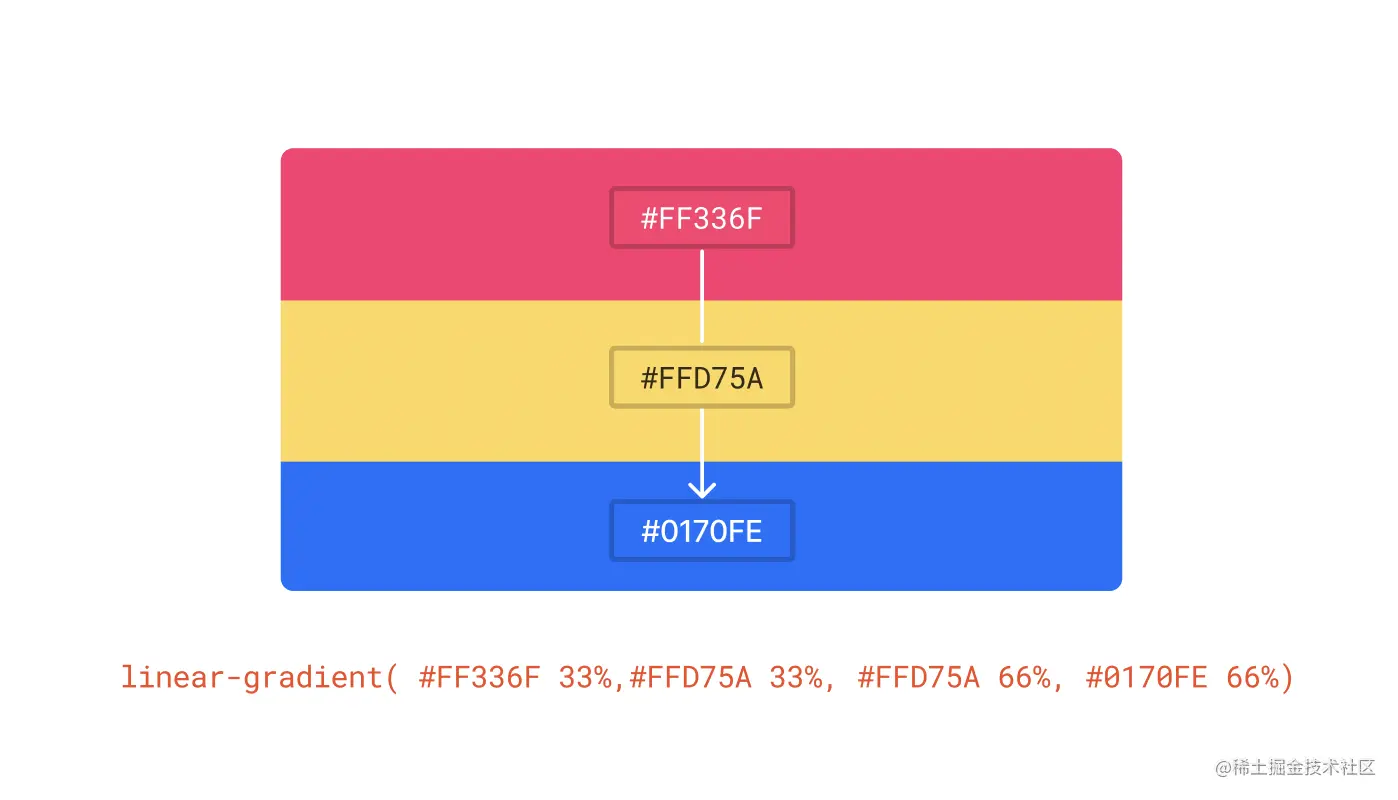This screenshot has height=800, width=1398.
Task: Pick the yellow band of the gradient
Action: (701, 381)
